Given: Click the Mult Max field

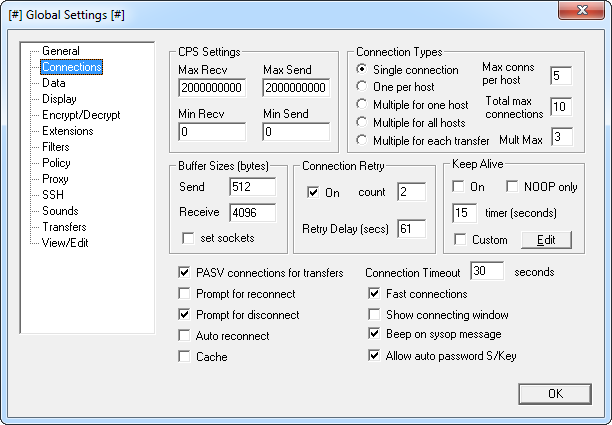Looking at the screenshot, I should [562, 137].
